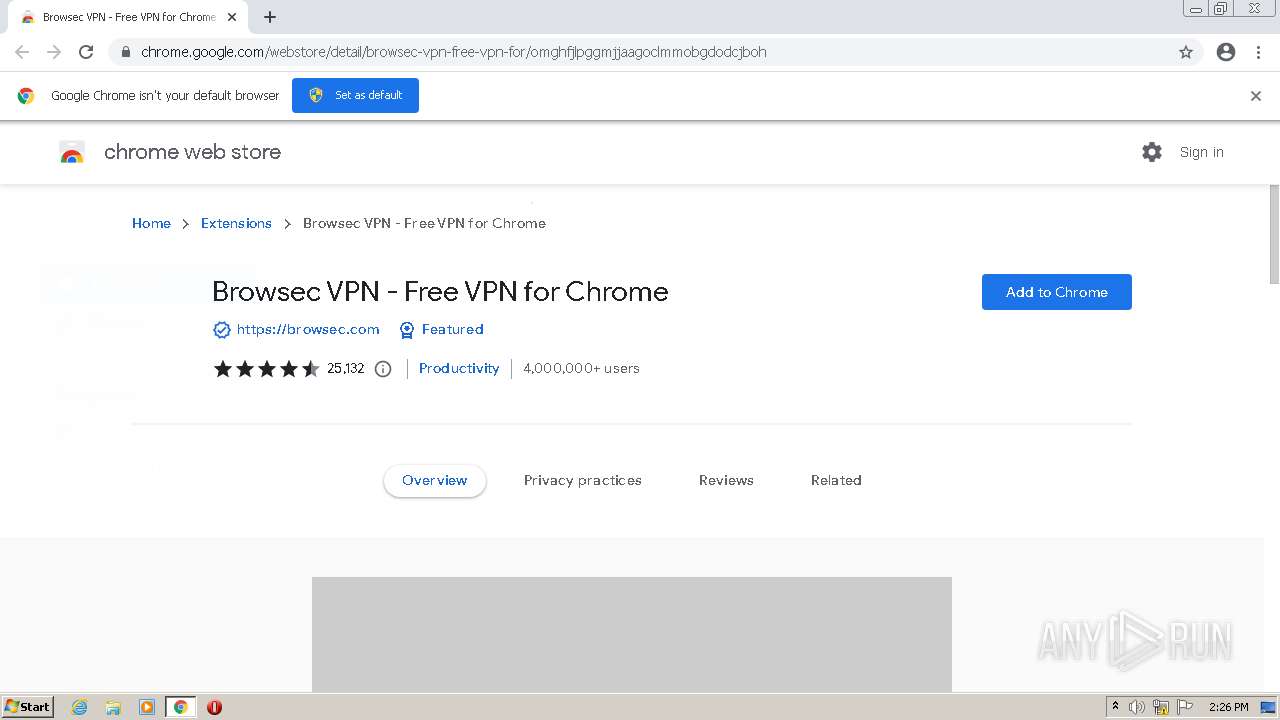Reload the current page
This screenshot has width=1280, height=720.
point(86,52)
